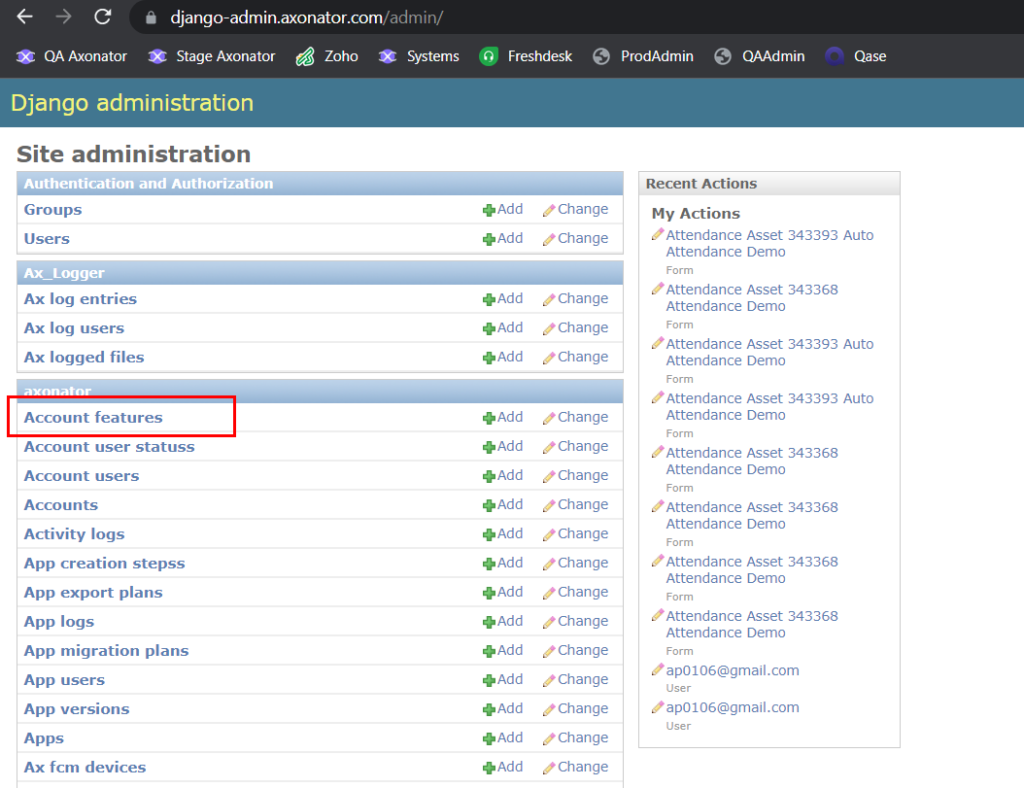
Task: Open the Stage Axonator bookmark
Action: 212,57
